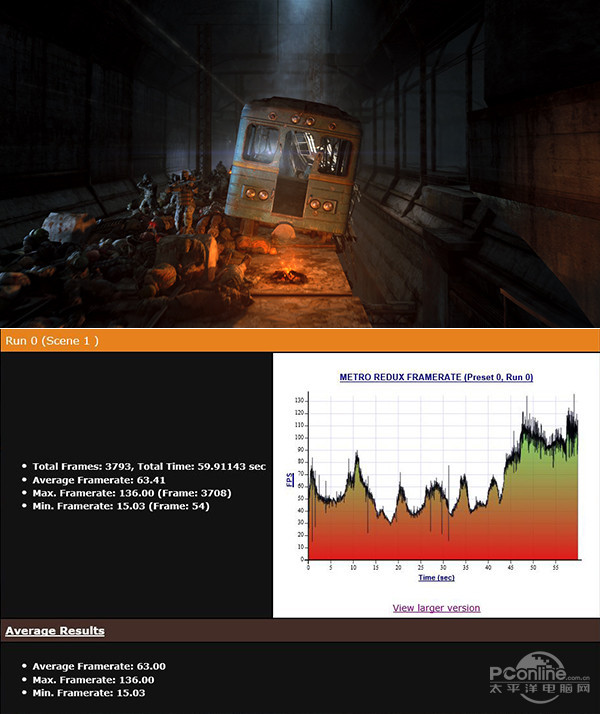
Task: Open the 'View larger version' link
Action: [436, 608]
